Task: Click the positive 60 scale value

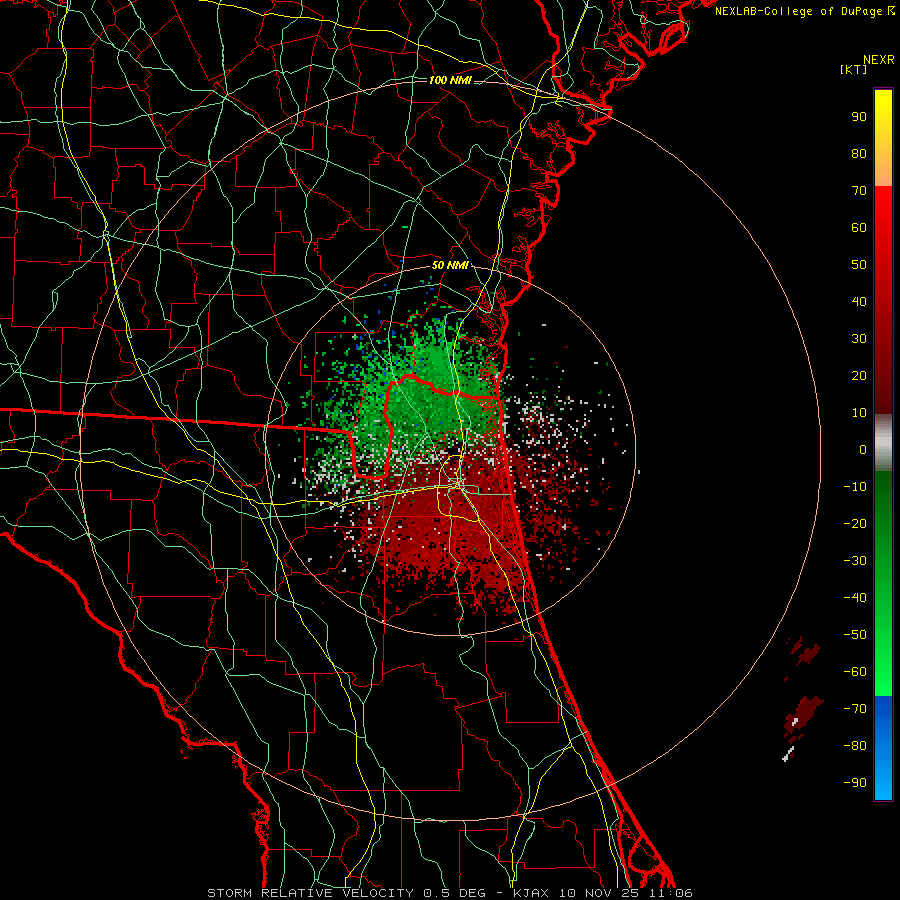Action: (x=859, y=228)
